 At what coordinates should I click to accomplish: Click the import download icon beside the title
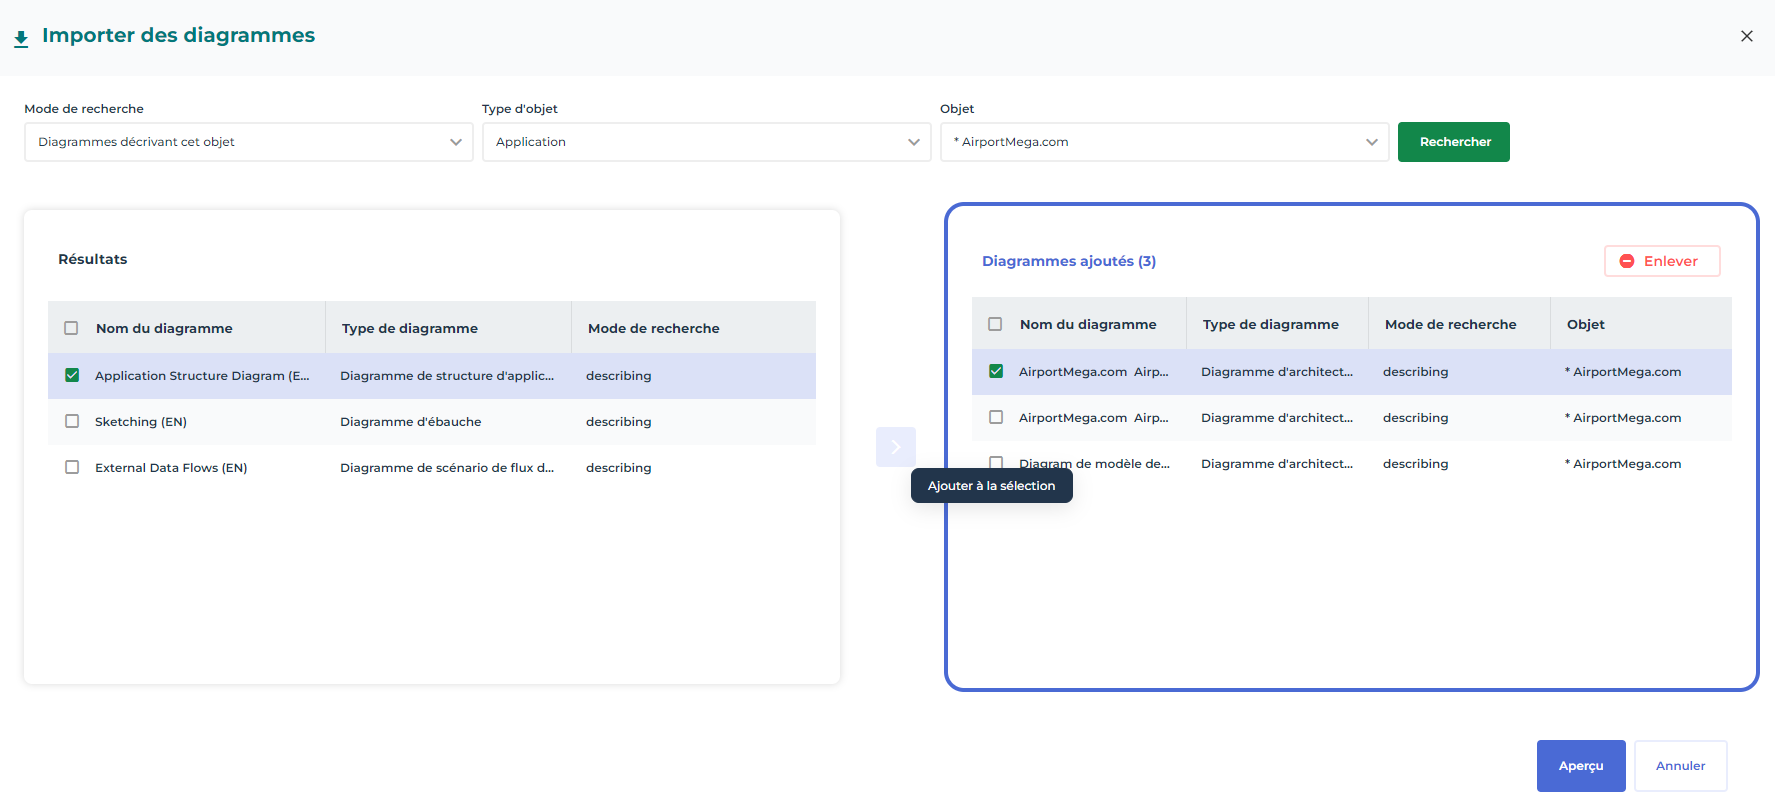pyautogui.click(x=21, y=39)
